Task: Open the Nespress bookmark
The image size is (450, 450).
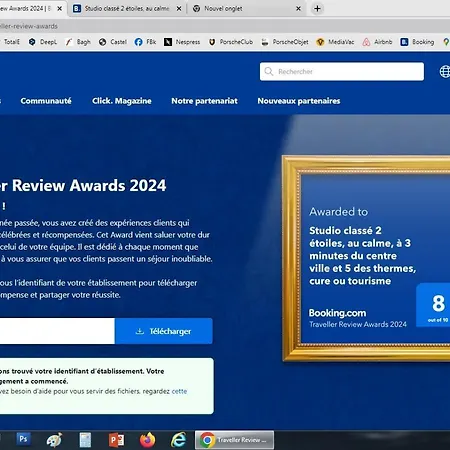Action: coord(182,42)
